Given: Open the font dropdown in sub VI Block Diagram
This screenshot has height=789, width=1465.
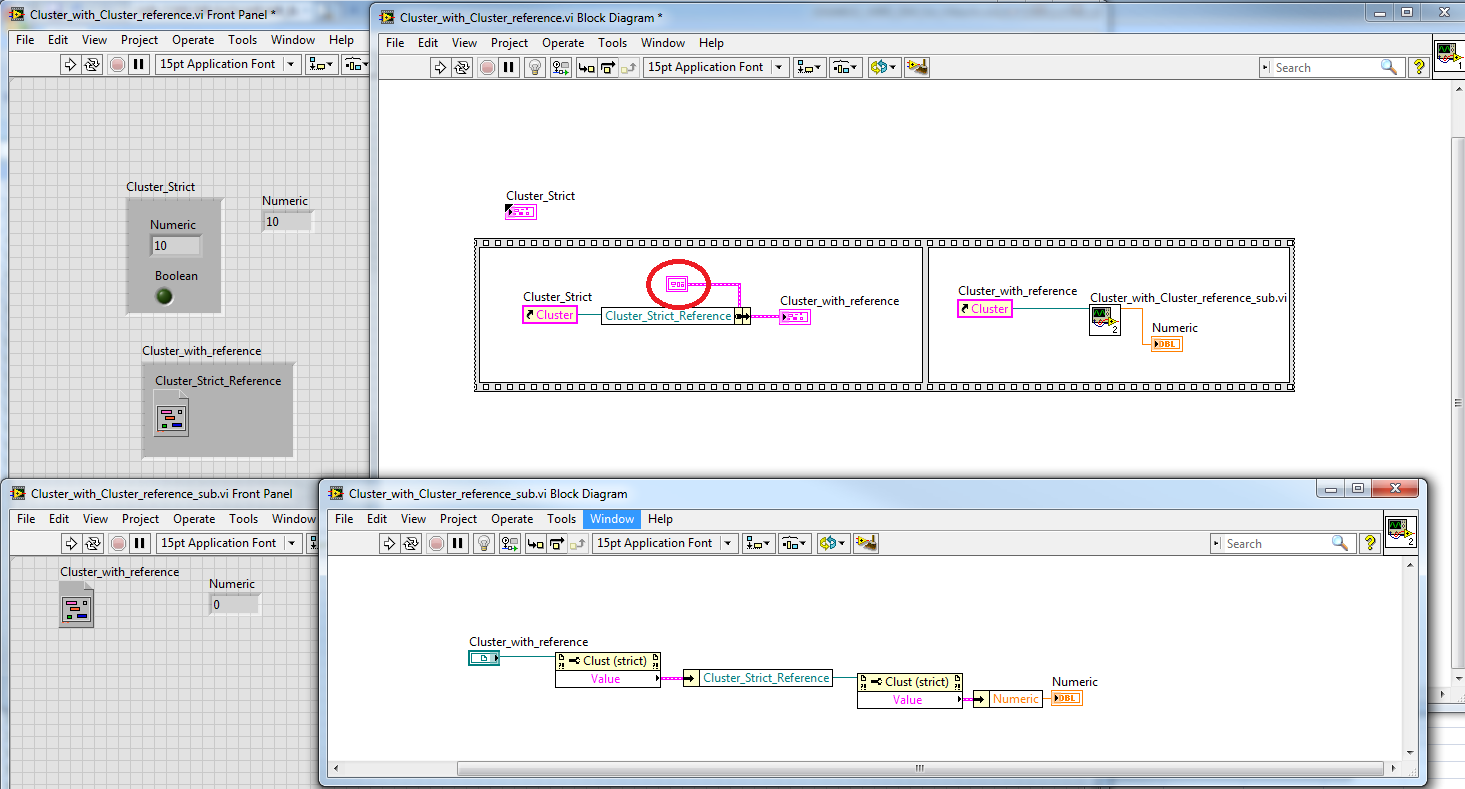Looking at the screenshot, I should click(x=665, y=543).
